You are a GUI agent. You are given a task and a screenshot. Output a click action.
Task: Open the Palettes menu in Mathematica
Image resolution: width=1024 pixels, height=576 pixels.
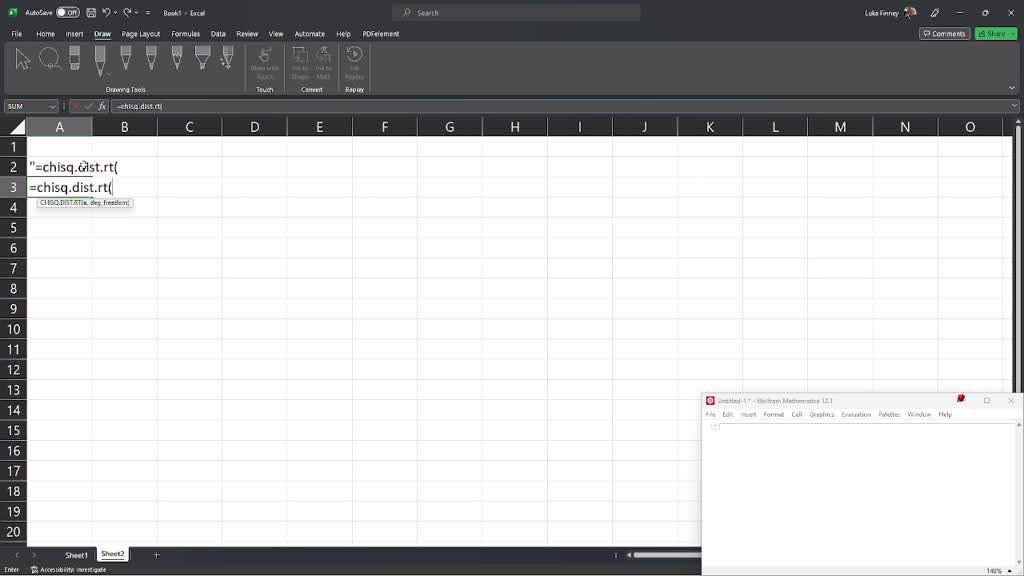[x=889, y=414]
